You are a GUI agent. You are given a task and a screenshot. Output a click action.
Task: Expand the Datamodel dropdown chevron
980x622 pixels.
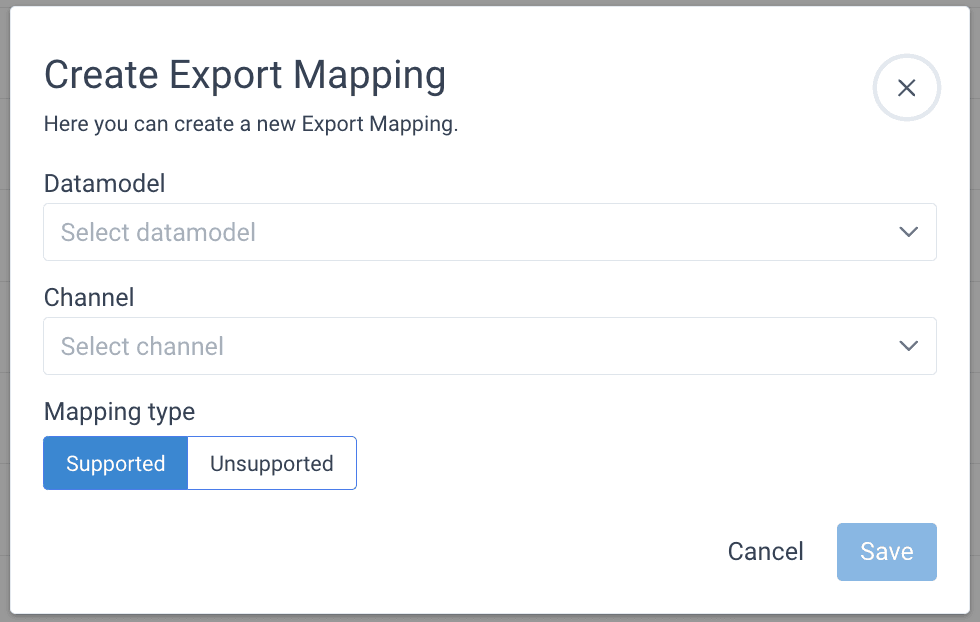[x=908, y=232]
